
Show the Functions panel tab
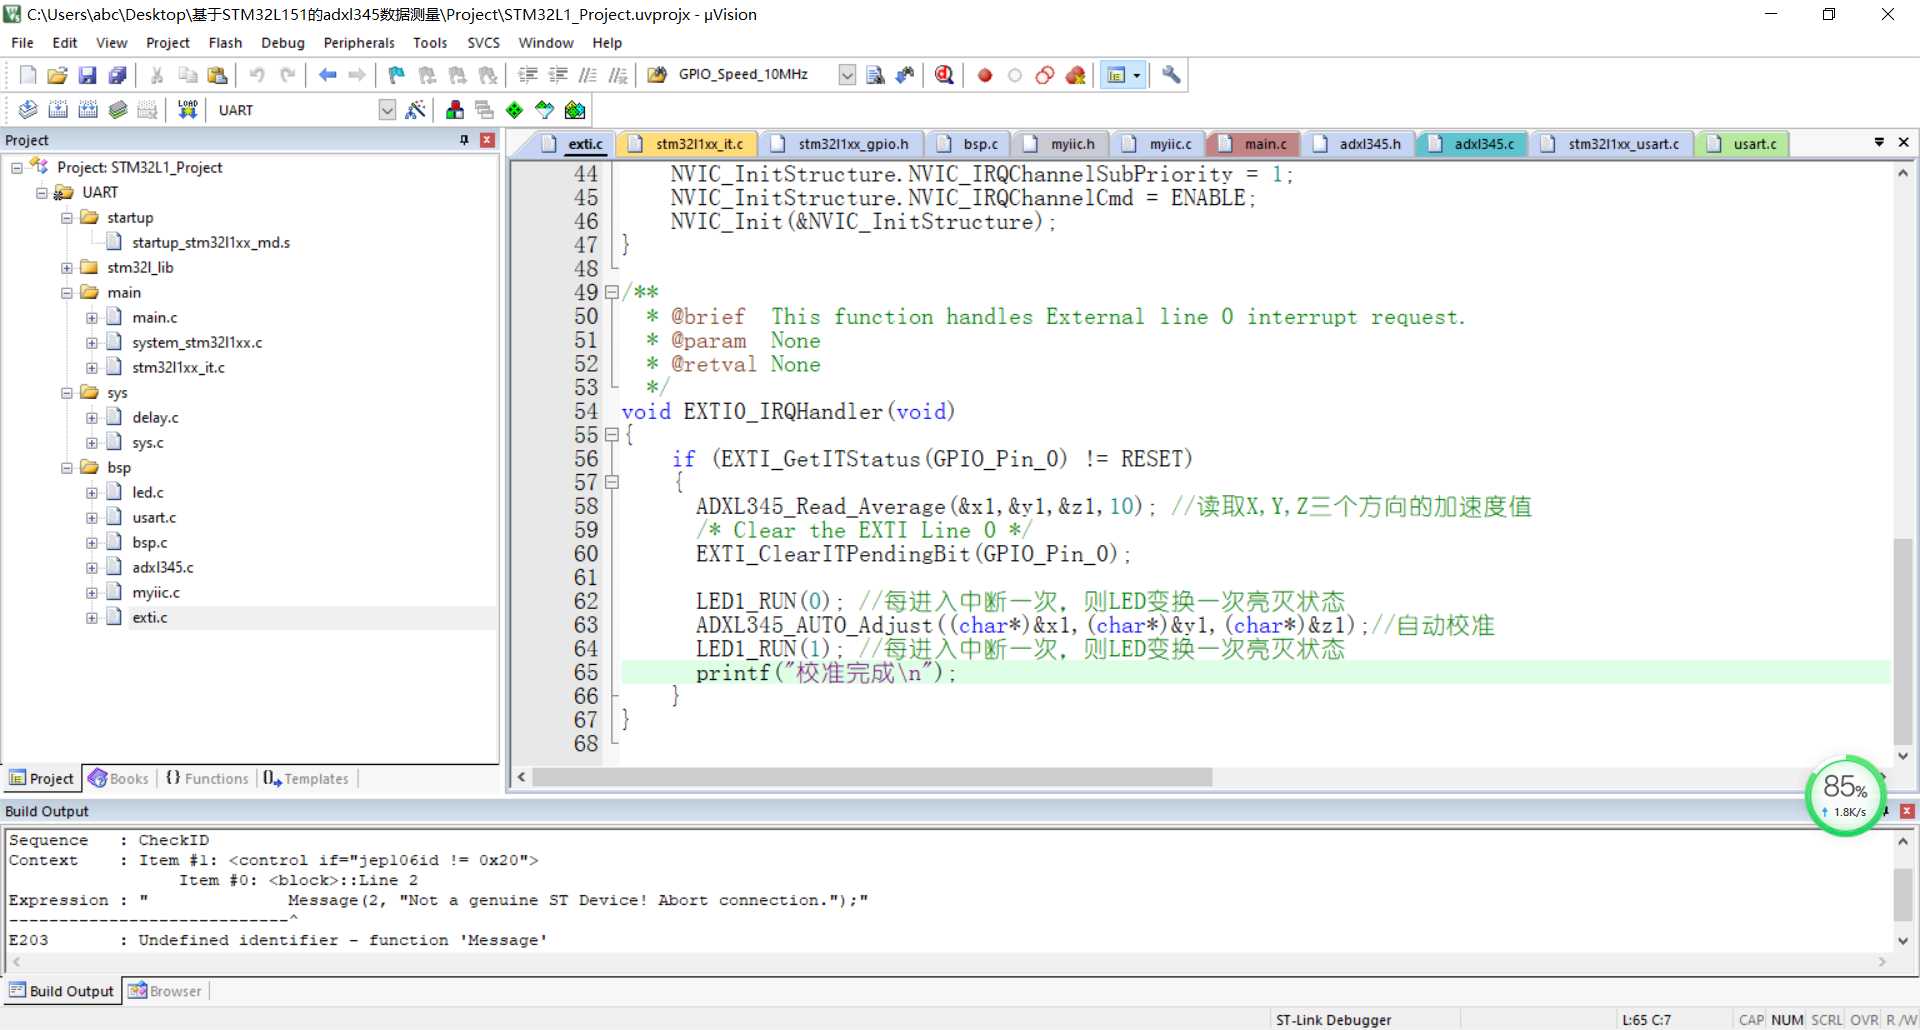[x=207, y=779]
